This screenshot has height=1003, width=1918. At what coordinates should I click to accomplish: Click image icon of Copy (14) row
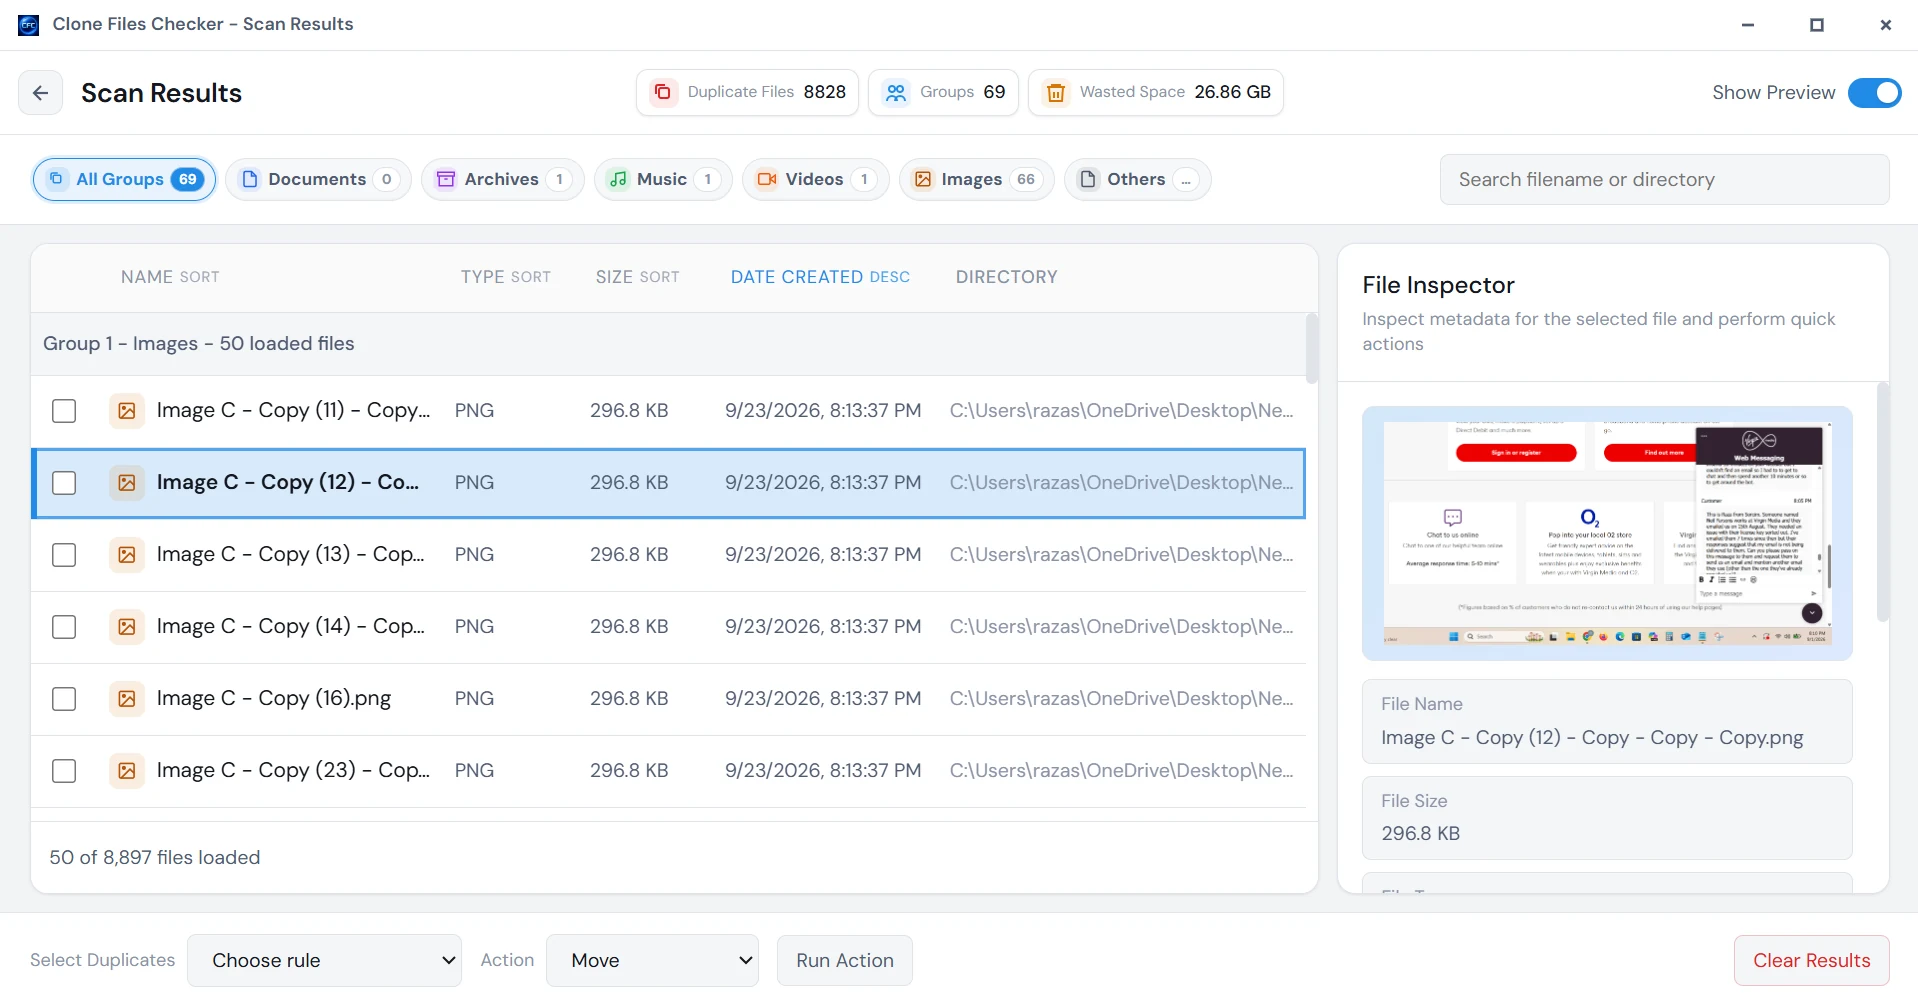(x=127, y=627)
